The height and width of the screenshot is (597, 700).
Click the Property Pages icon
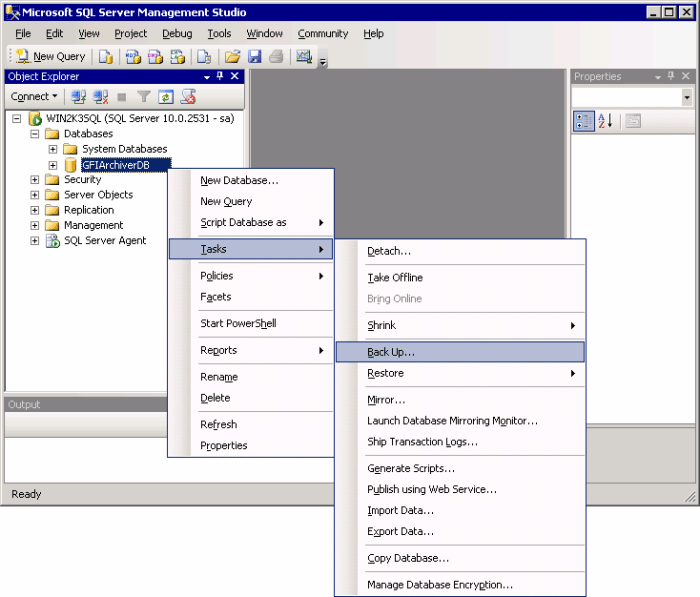coord(633,121)
